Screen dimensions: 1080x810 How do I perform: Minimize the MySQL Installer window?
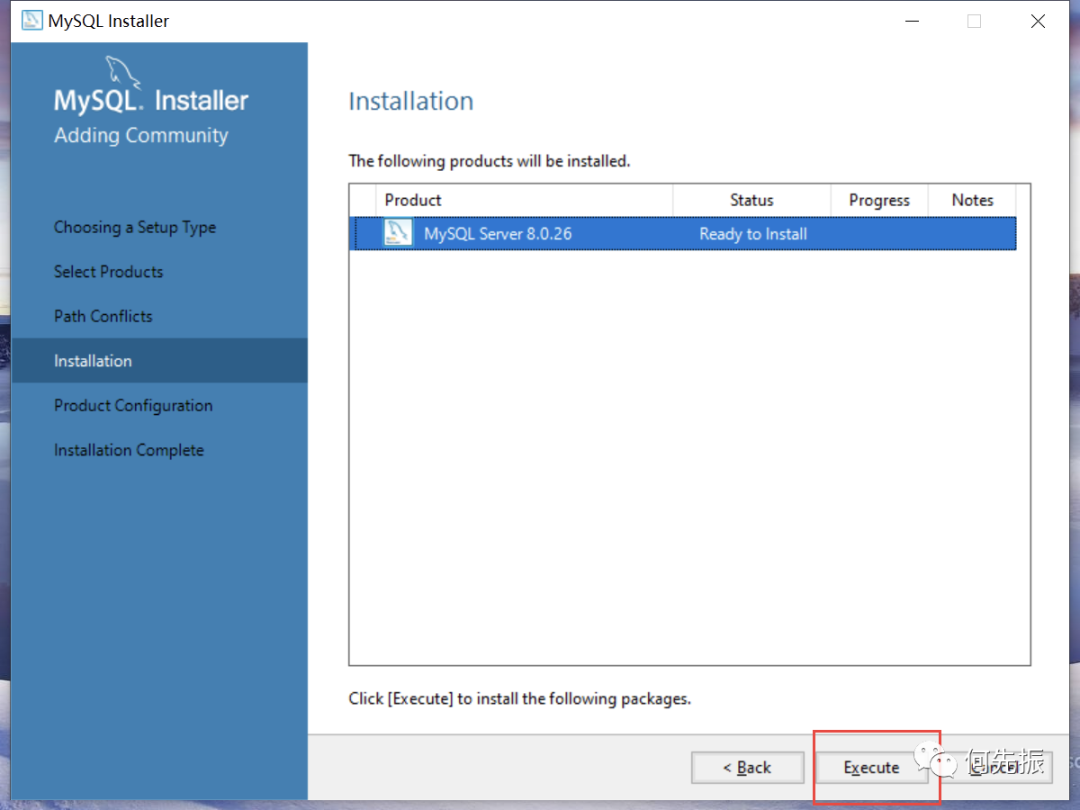pyautogui.click(x=912, y=21)
